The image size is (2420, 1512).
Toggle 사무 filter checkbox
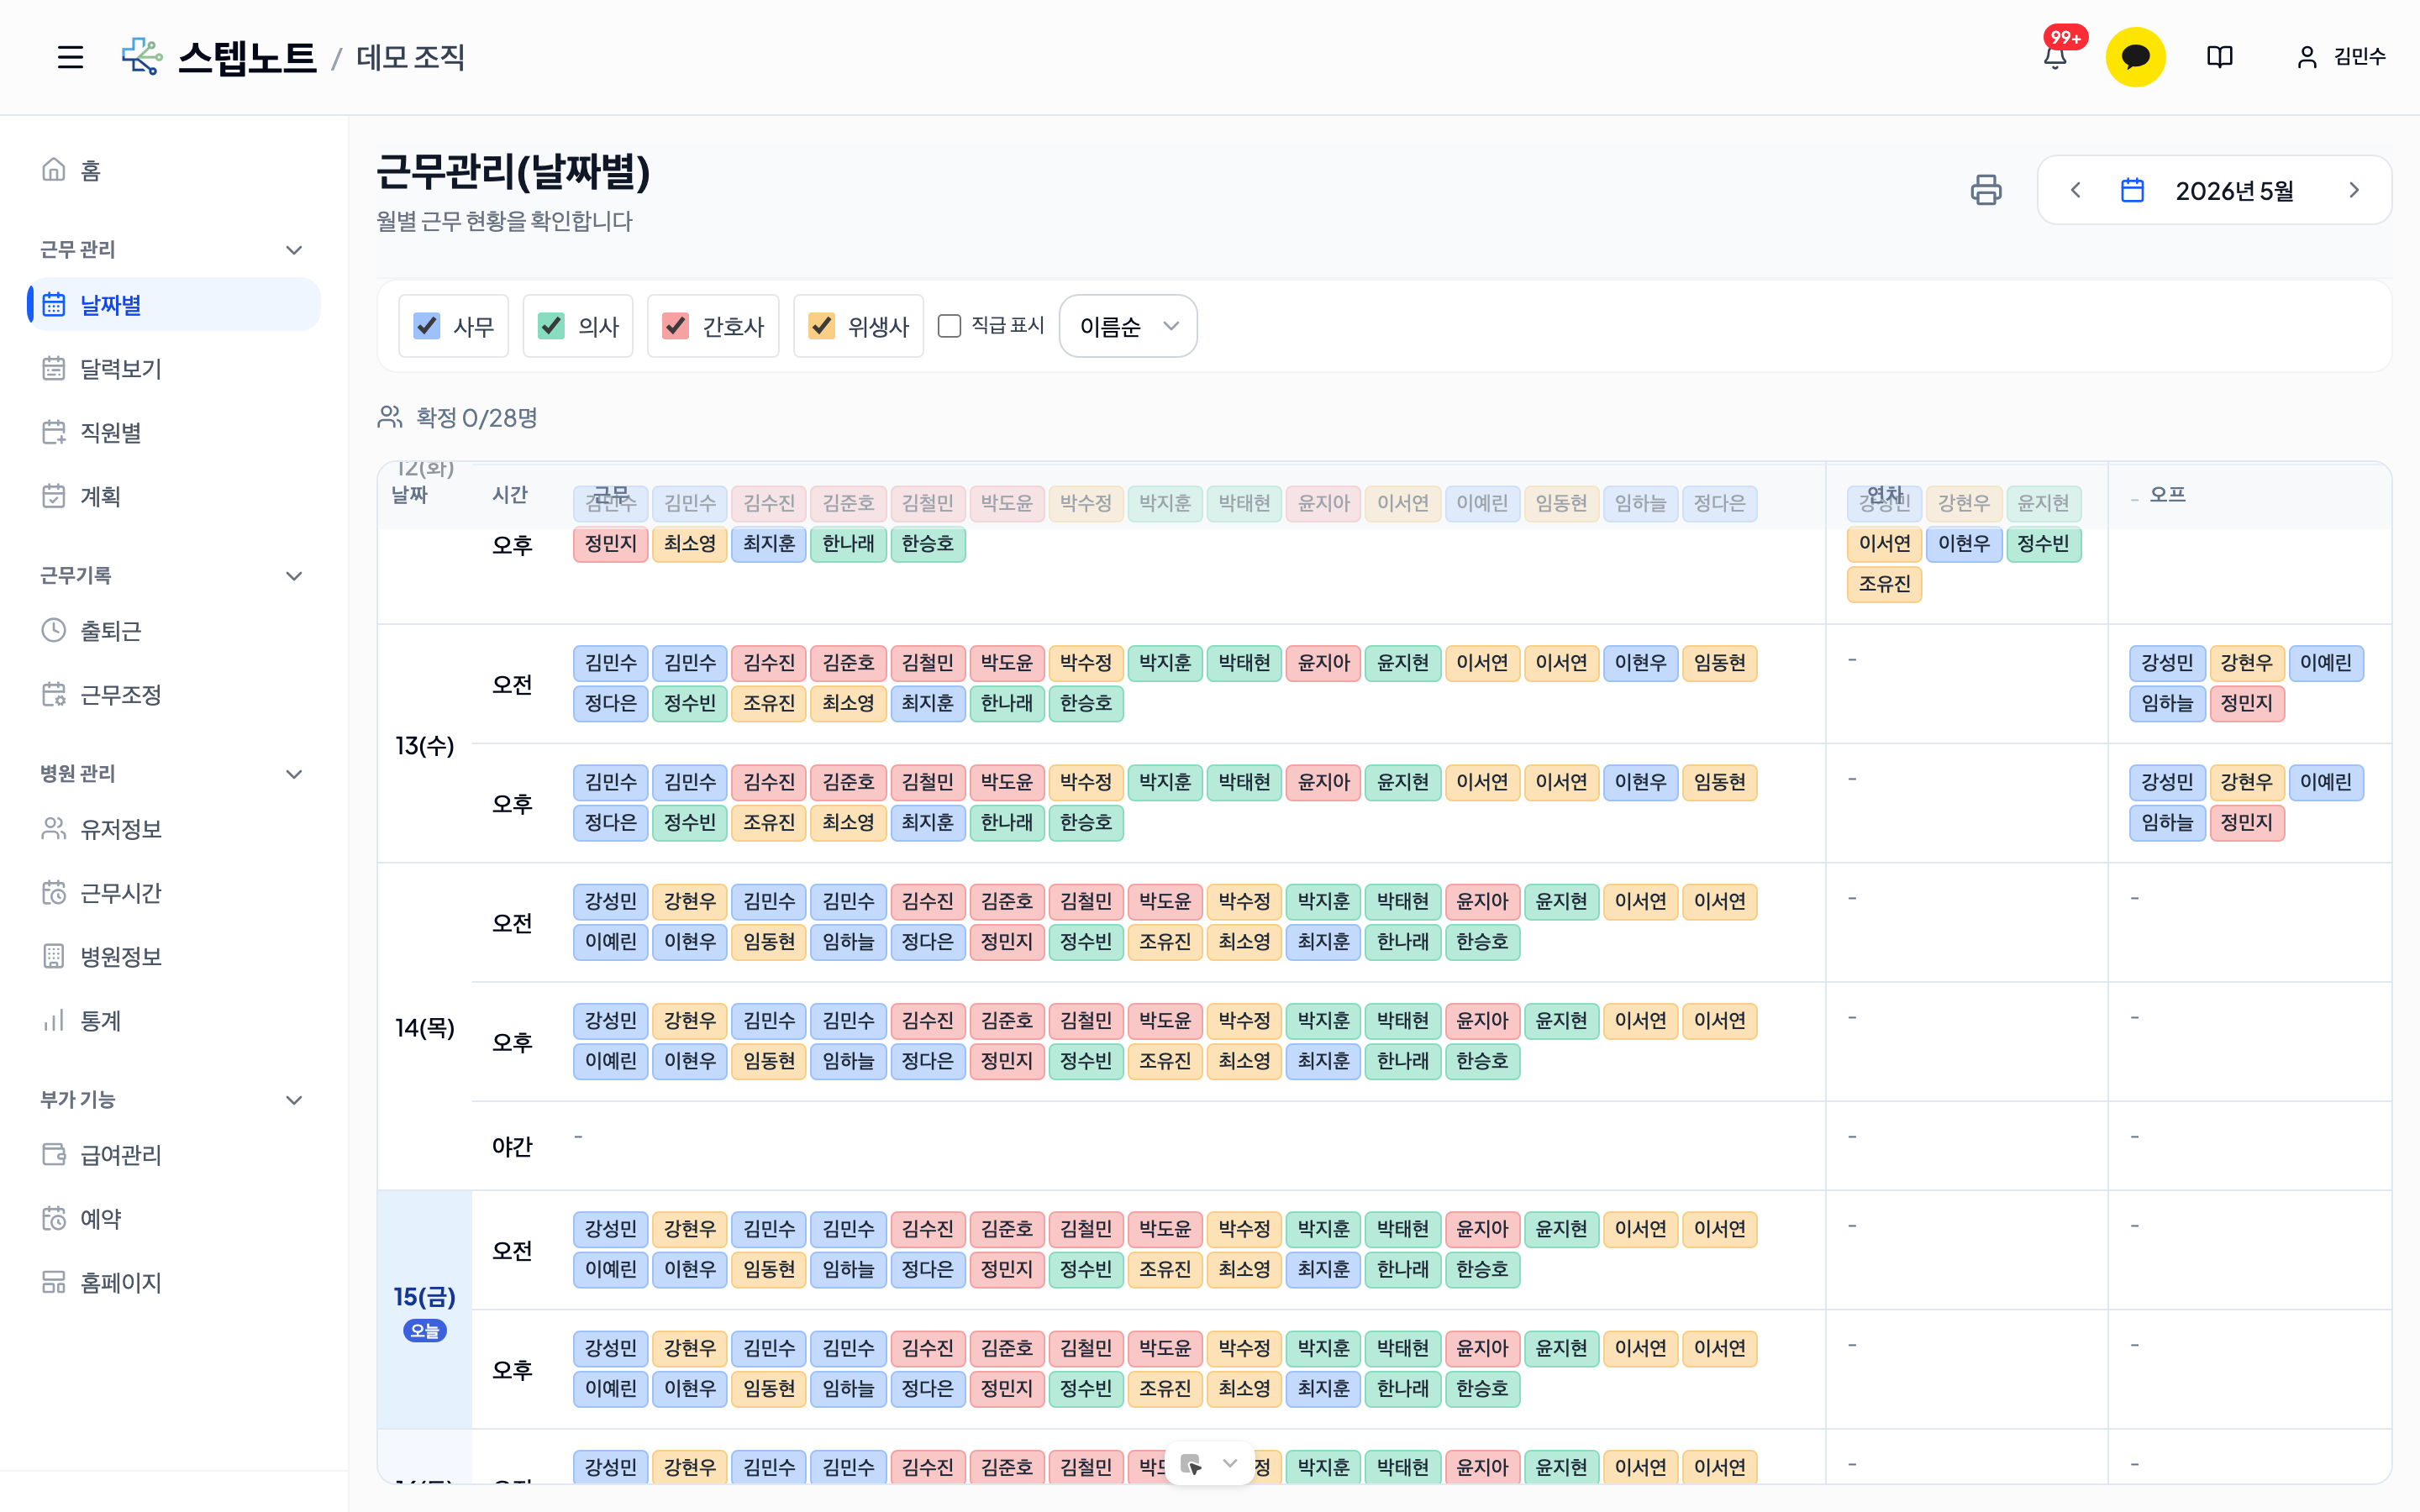pos(427,326)
